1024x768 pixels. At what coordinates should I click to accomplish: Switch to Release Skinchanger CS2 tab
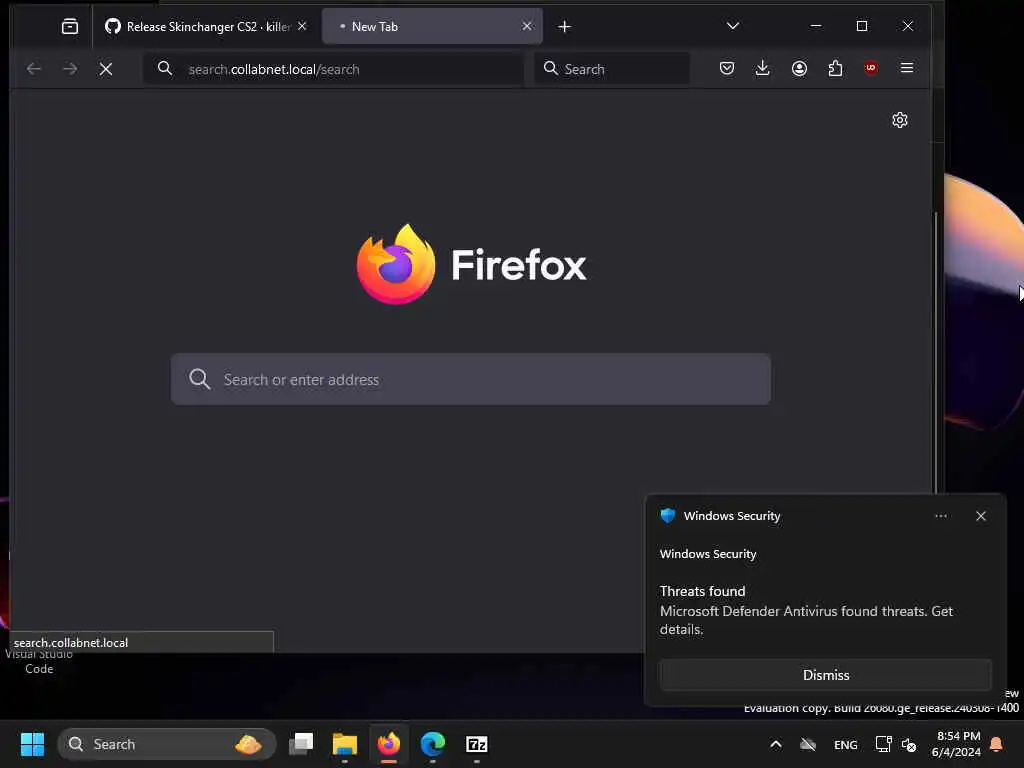204,26
